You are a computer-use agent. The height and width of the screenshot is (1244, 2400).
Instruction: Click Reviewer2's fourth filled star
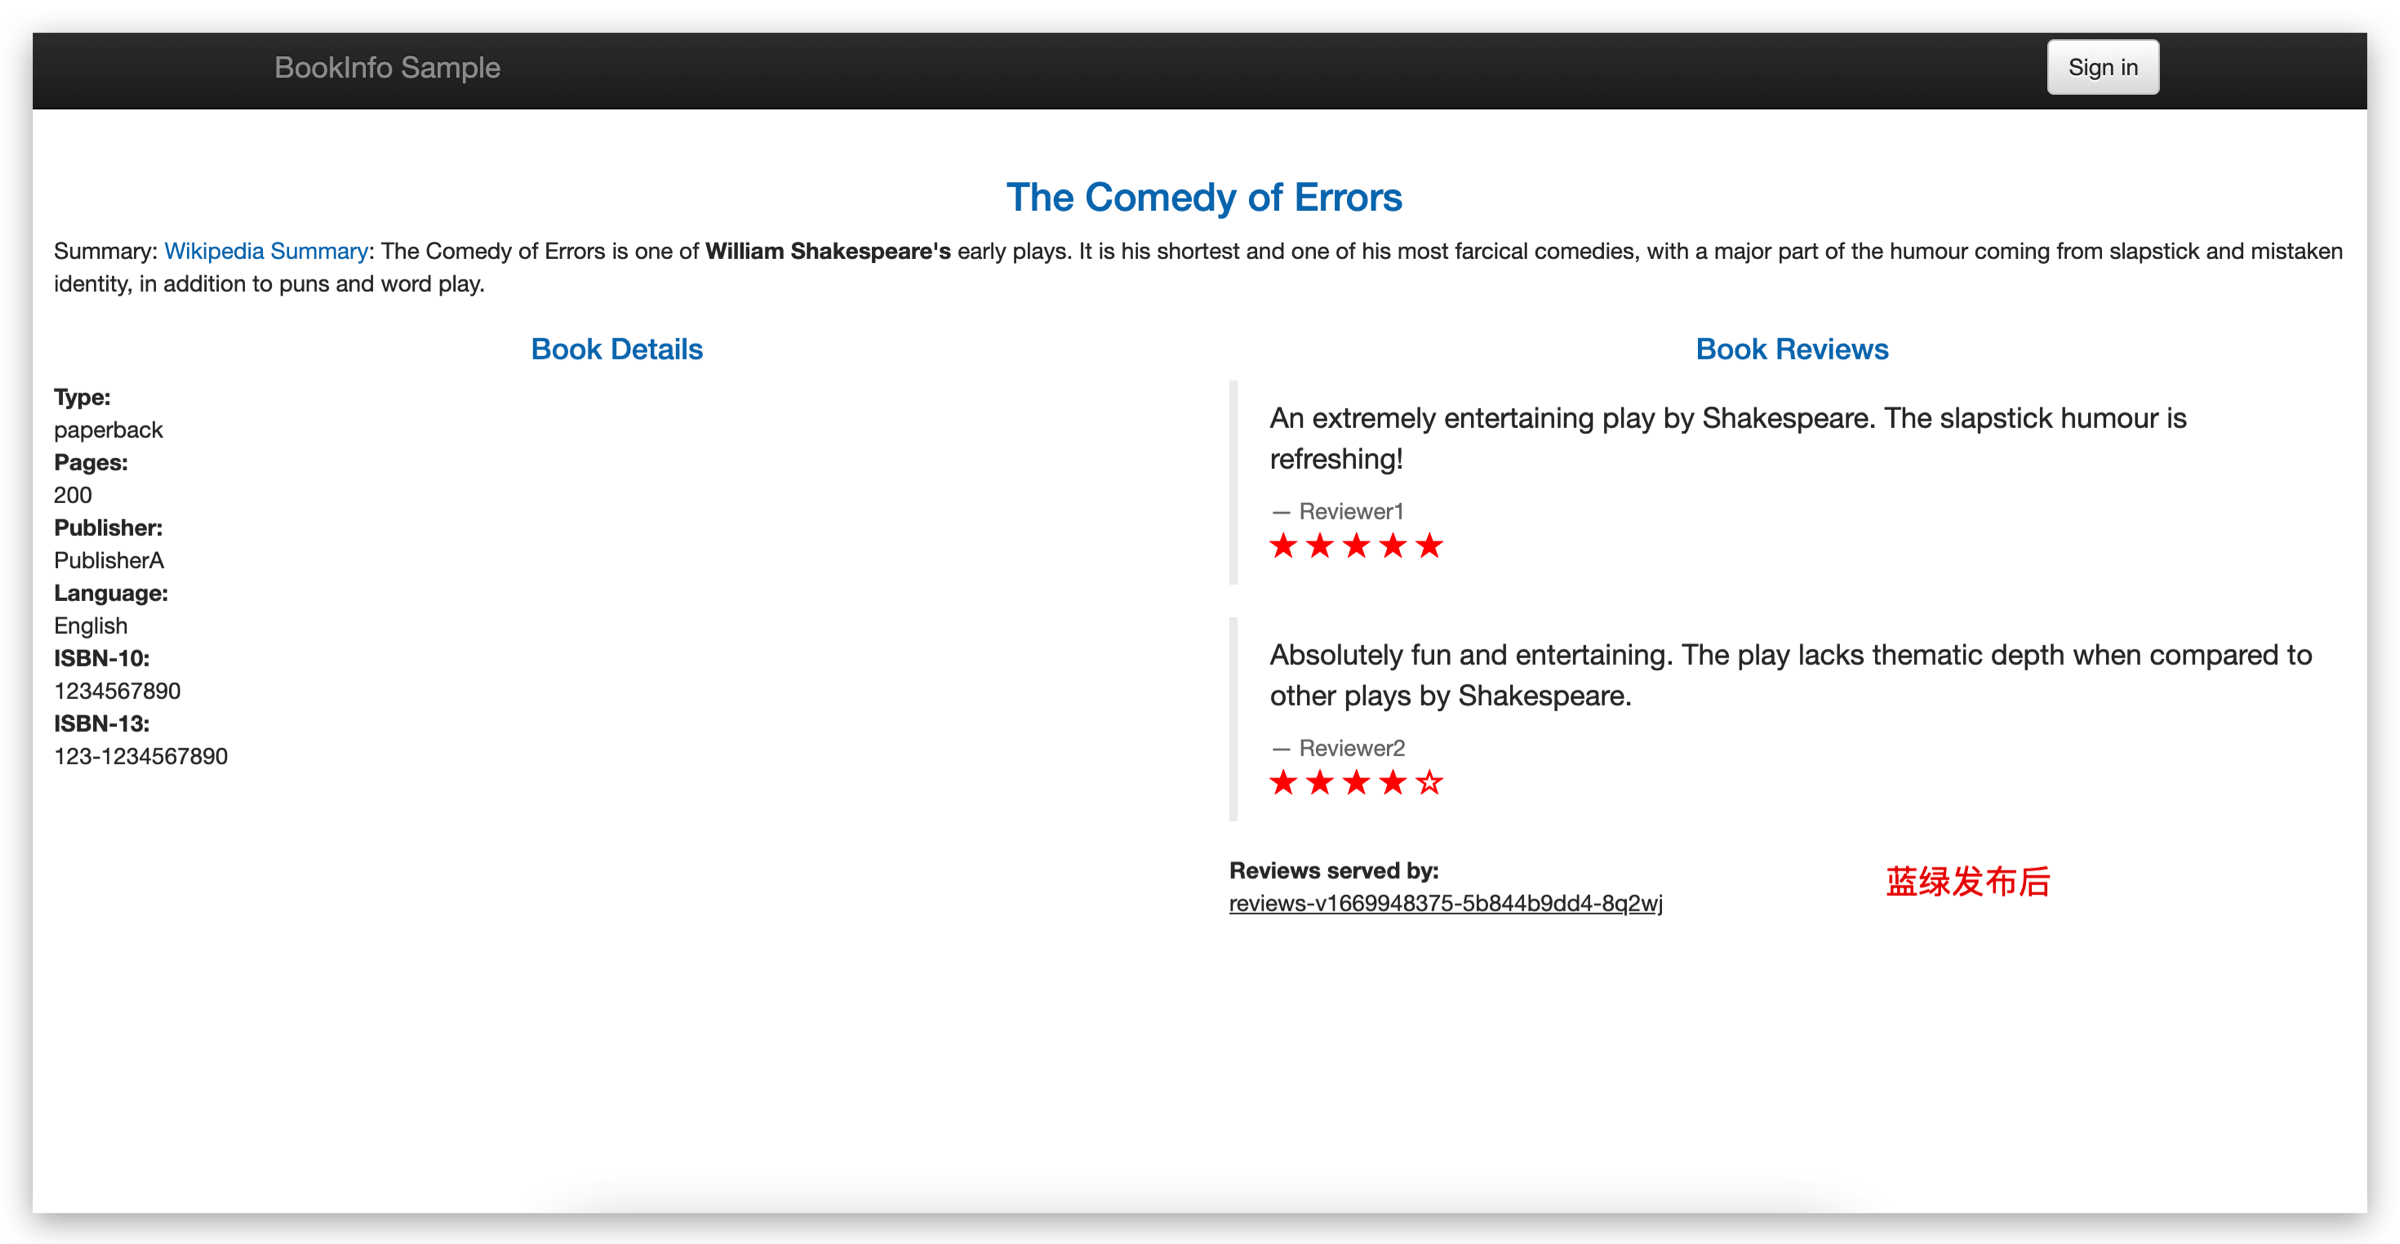coord(1393,783)
